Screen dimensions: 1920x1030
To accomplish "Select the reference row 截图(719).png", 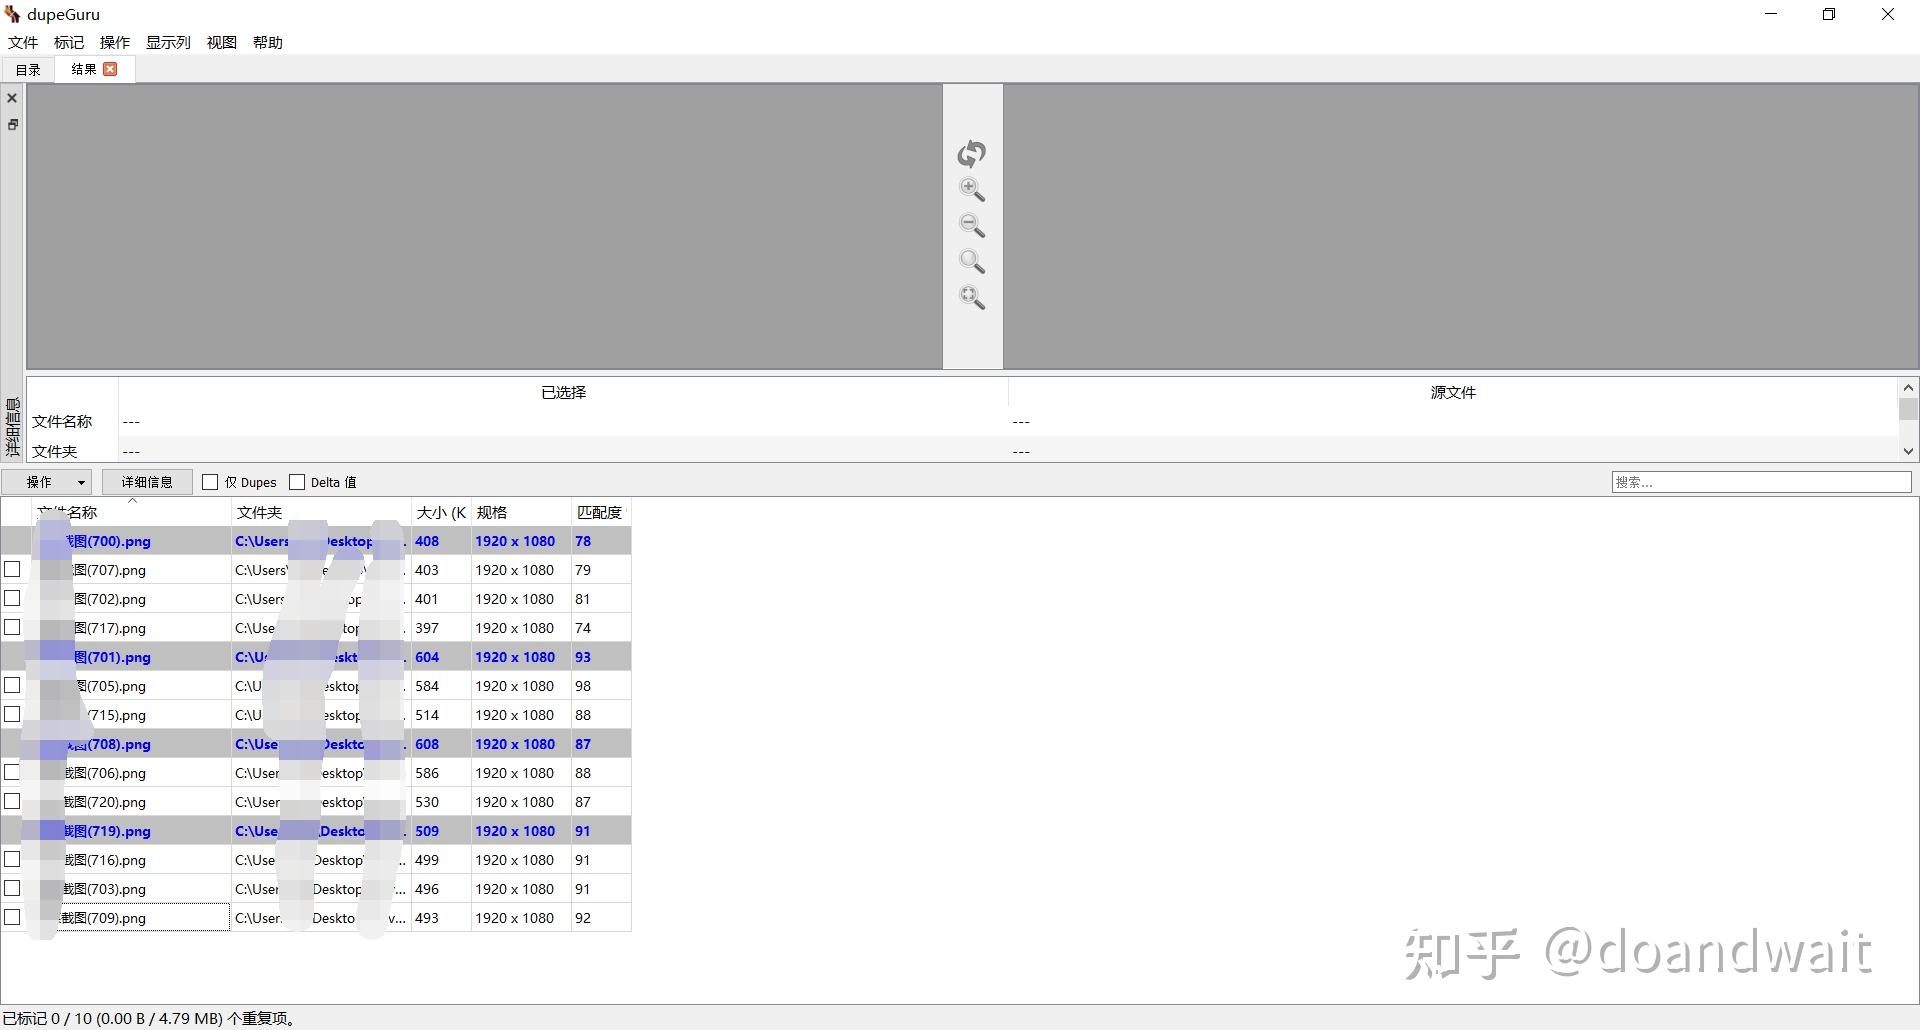I will (316, 831).
